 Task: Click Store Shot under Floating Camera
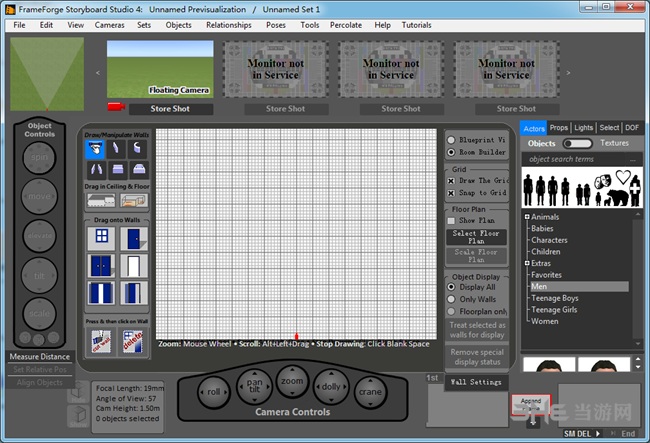170,109
